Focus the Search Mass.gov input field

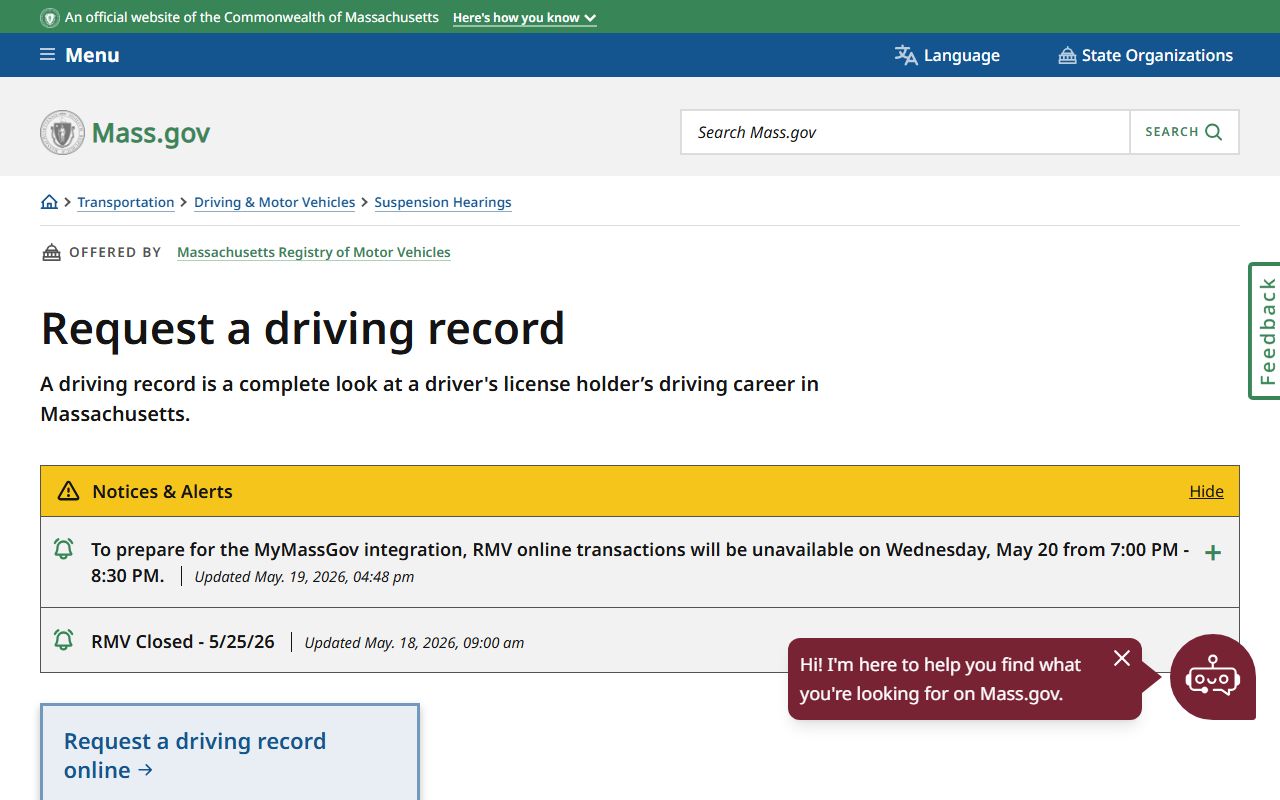click(905, 132)
